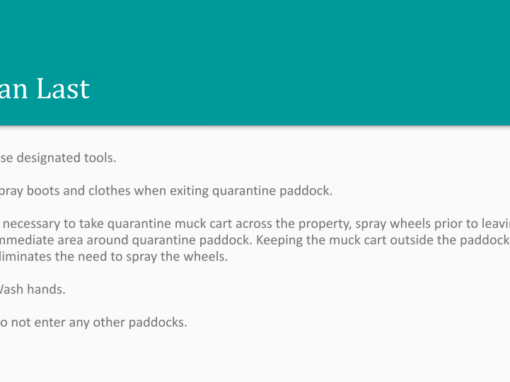Viewport: 510px width, 382px height.
Task: Select the teal header banner background
Action: click(255, 63)
